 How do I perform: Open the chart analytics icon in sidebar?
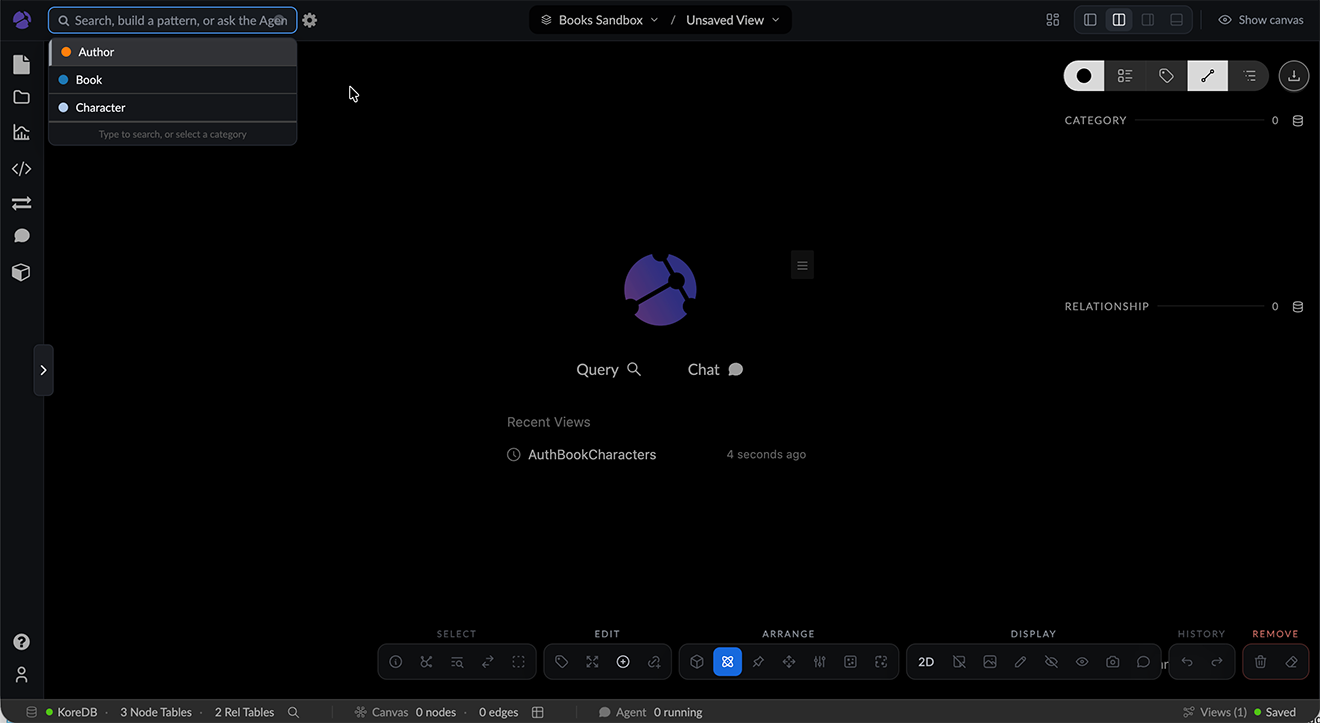tap(21, 132)
